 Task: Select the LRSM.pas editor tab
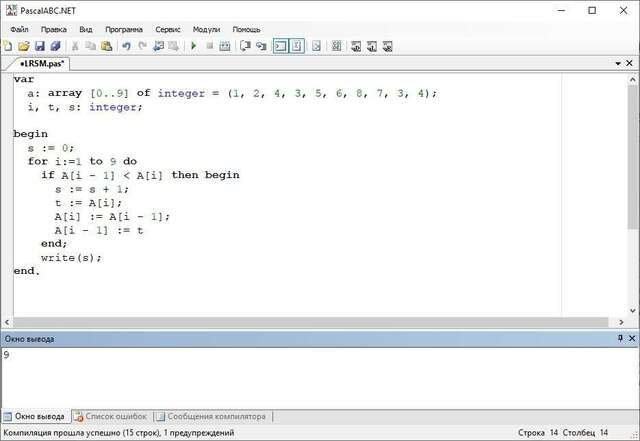pyautogui.click(x=42, y=63)
